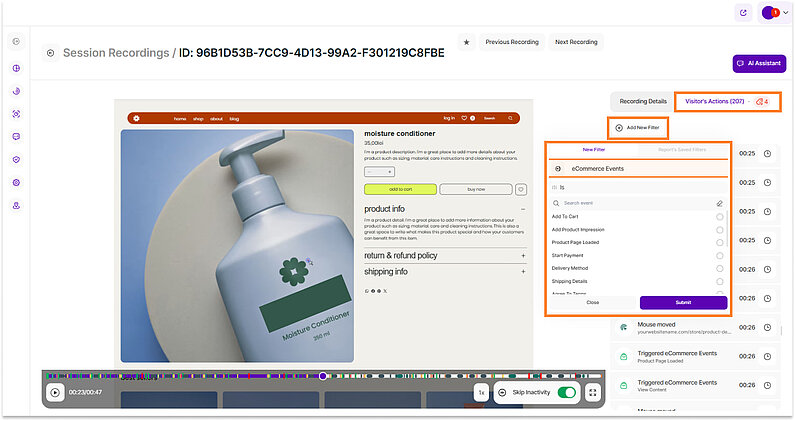The height and width of the screenshot is (421, 795).
Task: Click the globe icon in left sidebar
Action: coord(16,68)
